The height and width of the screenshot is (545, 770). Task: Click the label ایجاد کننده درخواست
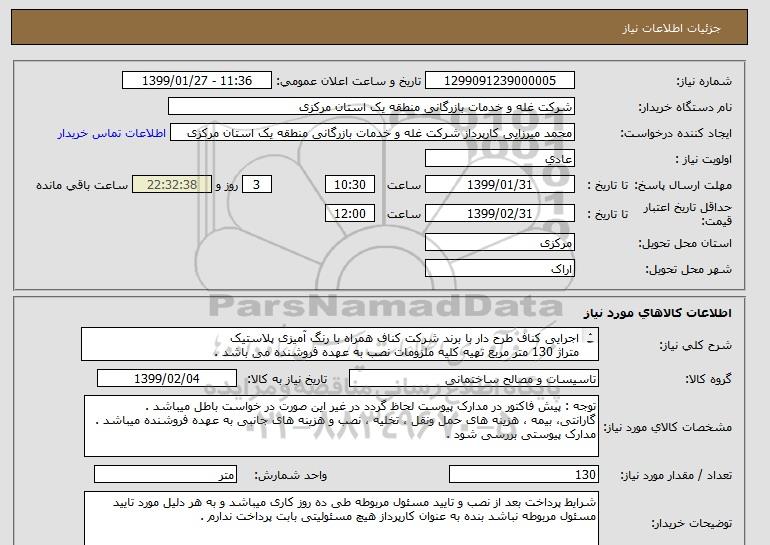(676, 134)
